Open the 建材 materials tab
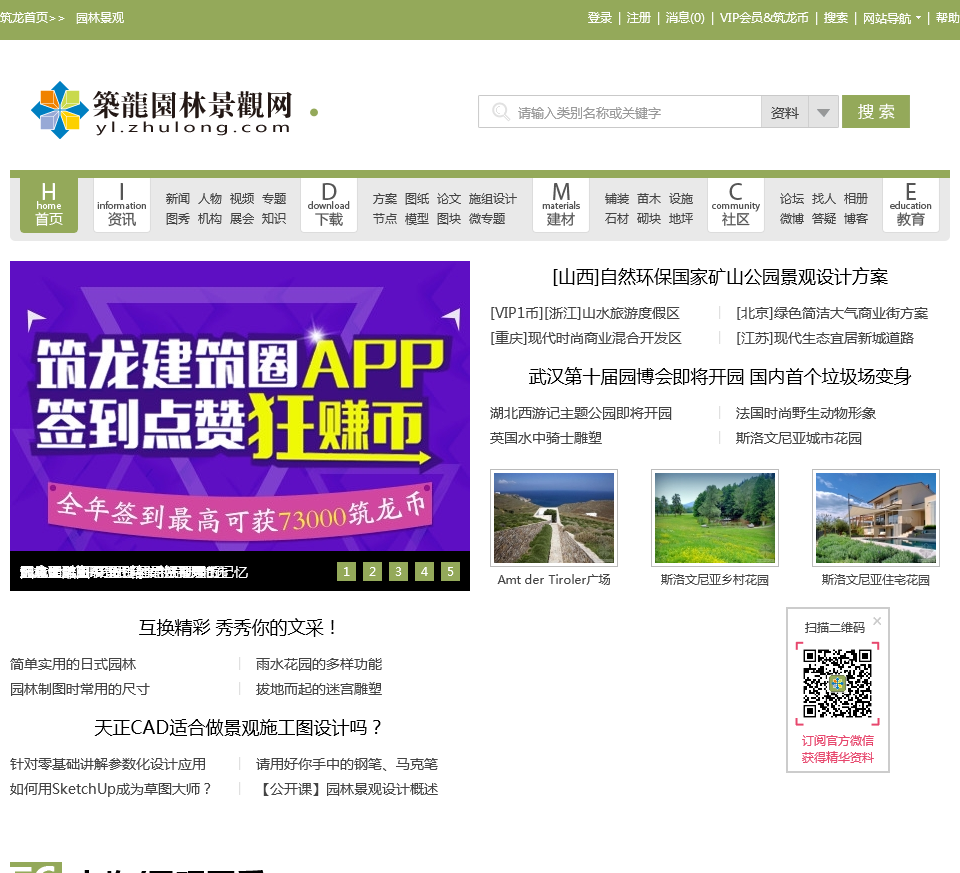 (561, 204)
